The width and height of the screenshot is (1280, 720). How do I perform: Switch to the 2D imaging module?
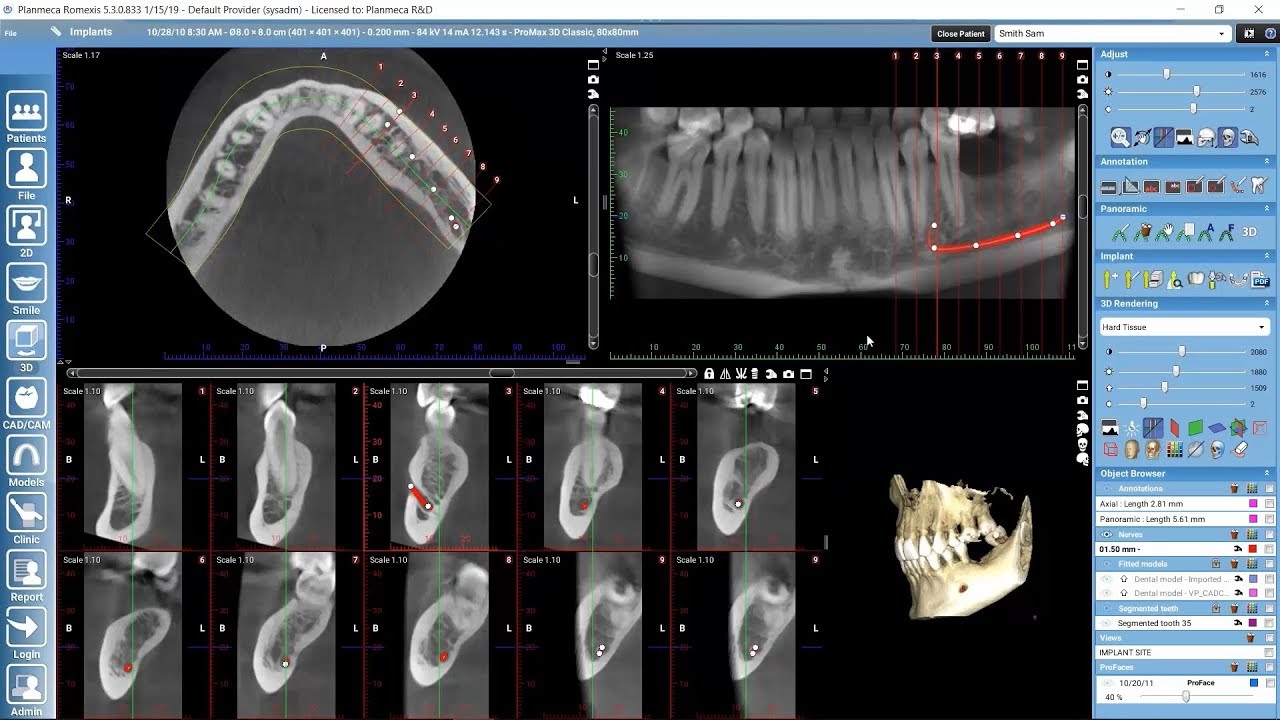[27, 232]
